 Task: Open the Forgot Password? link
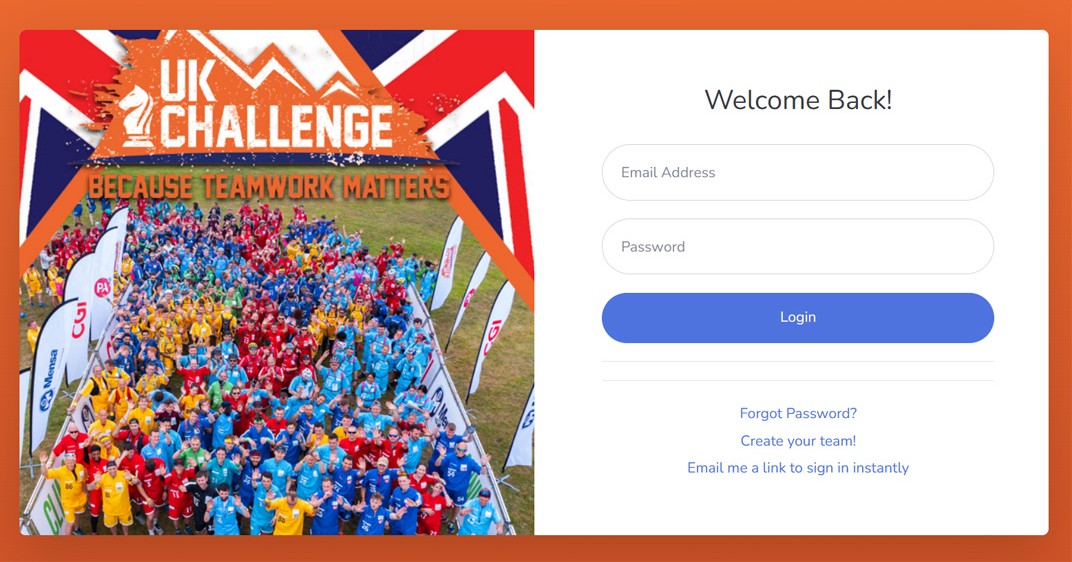coord(798,413)
